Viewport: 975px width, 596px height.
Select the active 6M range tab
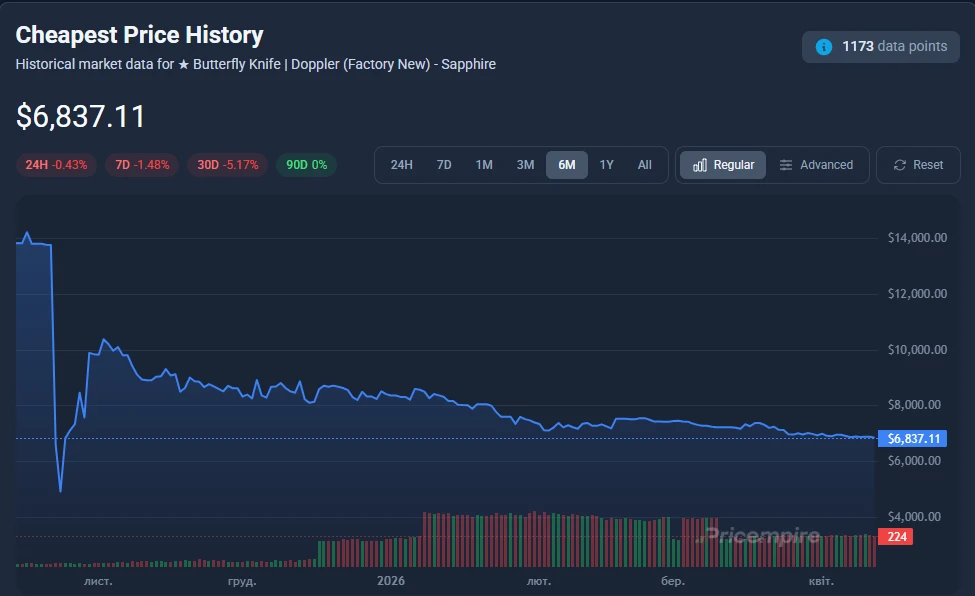click(x=567, y=165)
